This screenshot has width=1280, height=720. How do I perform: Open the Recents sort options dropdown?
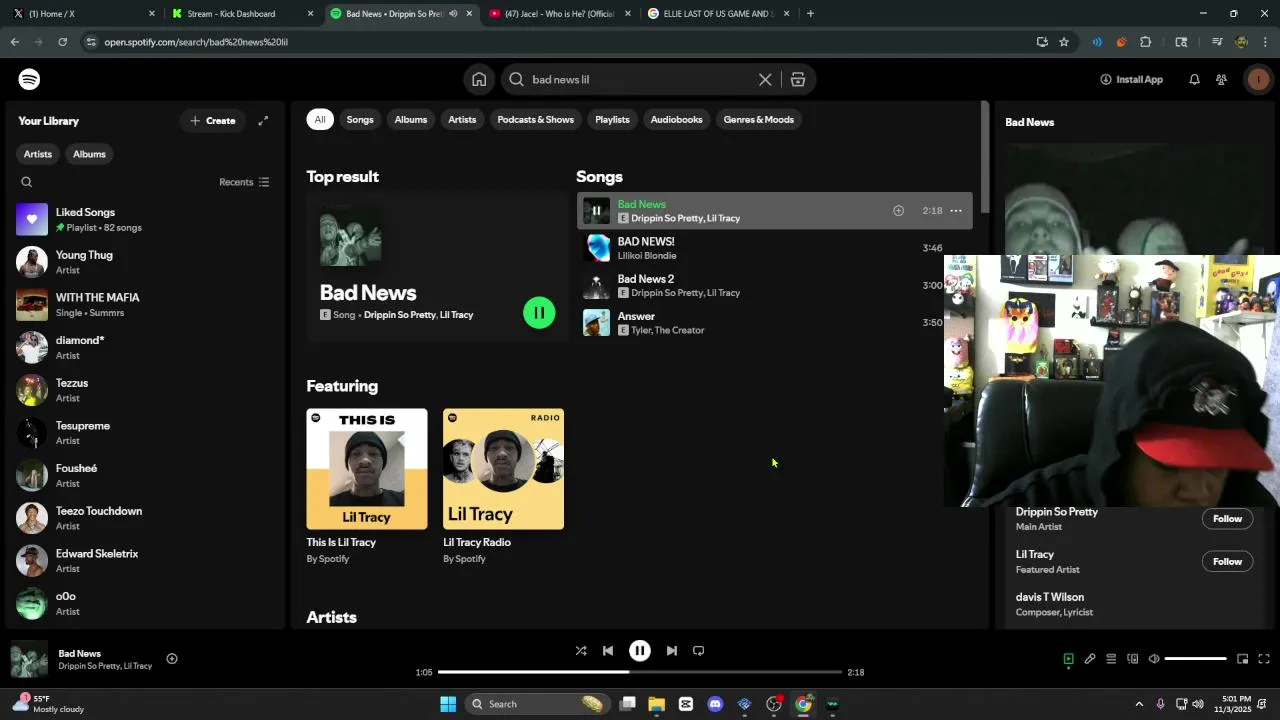click(x=244, y=182)
